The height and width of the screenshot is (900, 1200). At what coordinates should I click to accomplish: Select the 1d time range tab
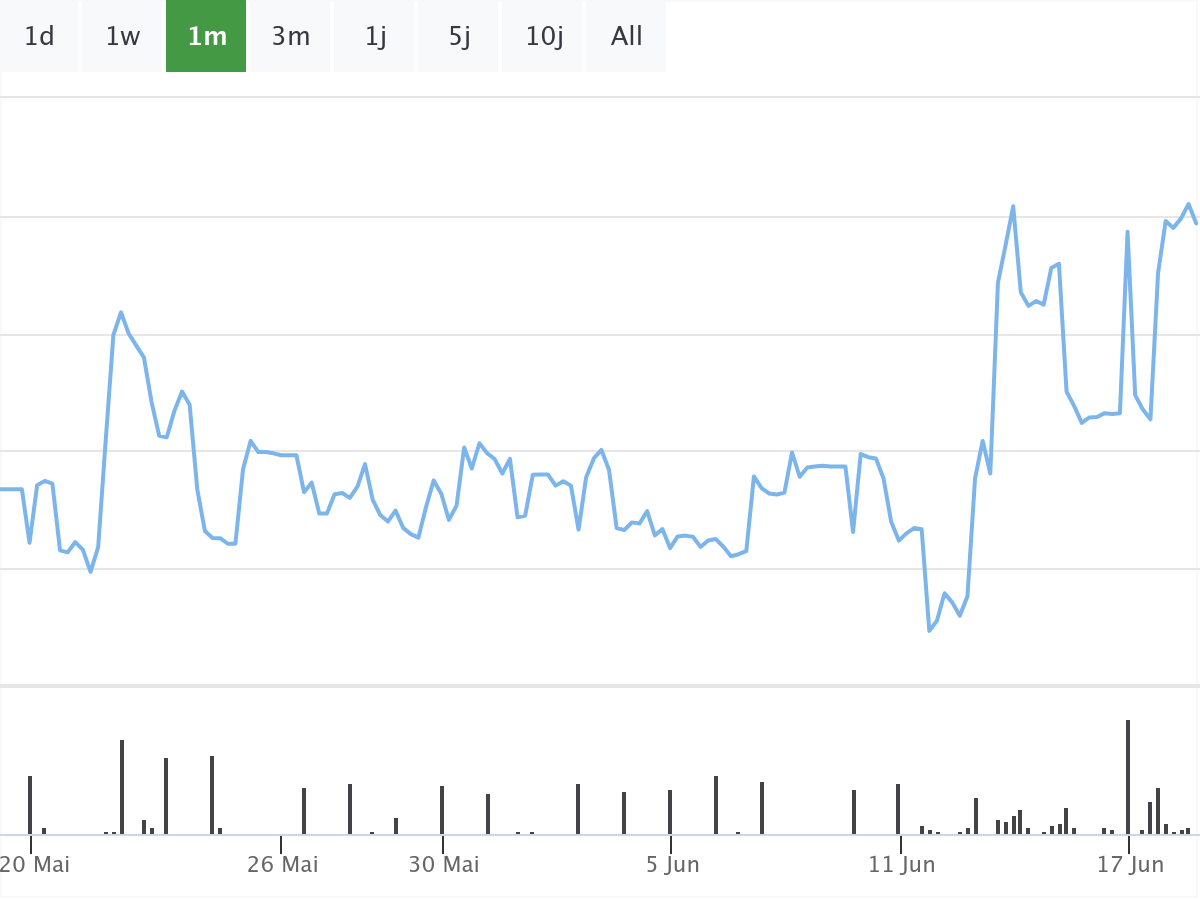39,37
